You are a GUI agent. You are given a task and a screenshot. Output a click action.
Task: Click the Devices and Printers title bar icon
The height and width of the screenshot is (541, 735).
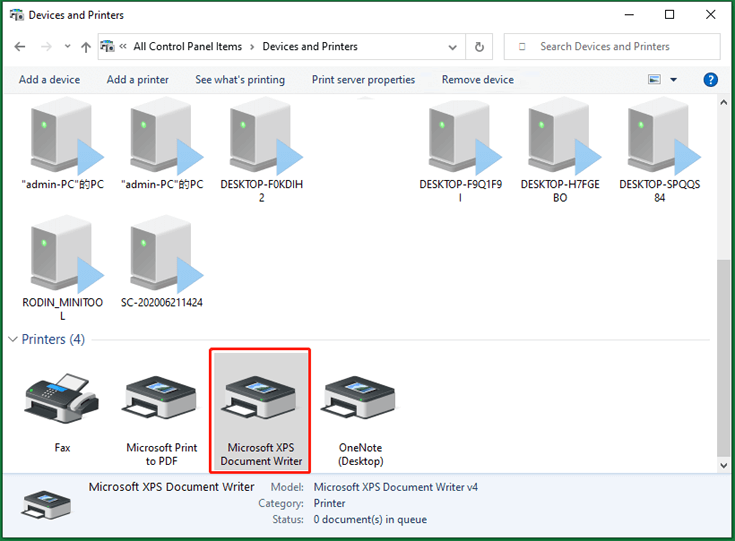[16, 15]
